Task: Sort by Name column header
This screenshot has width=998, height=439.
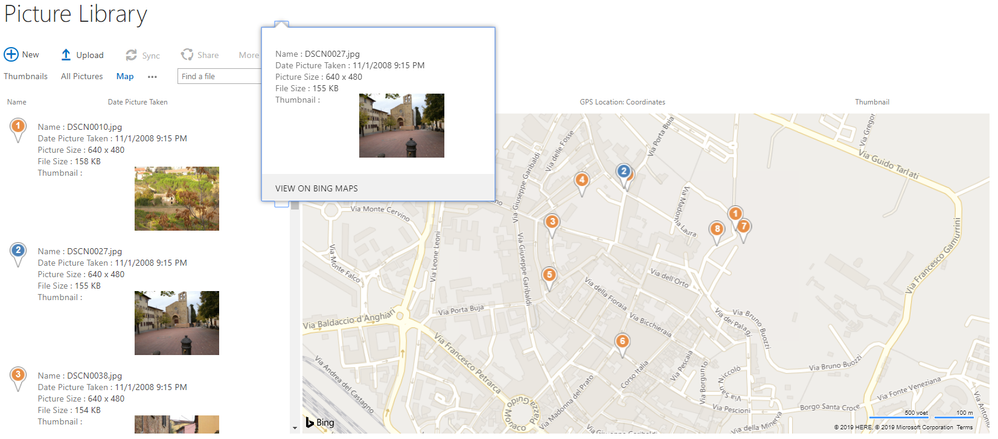Action: coord(17,102)
